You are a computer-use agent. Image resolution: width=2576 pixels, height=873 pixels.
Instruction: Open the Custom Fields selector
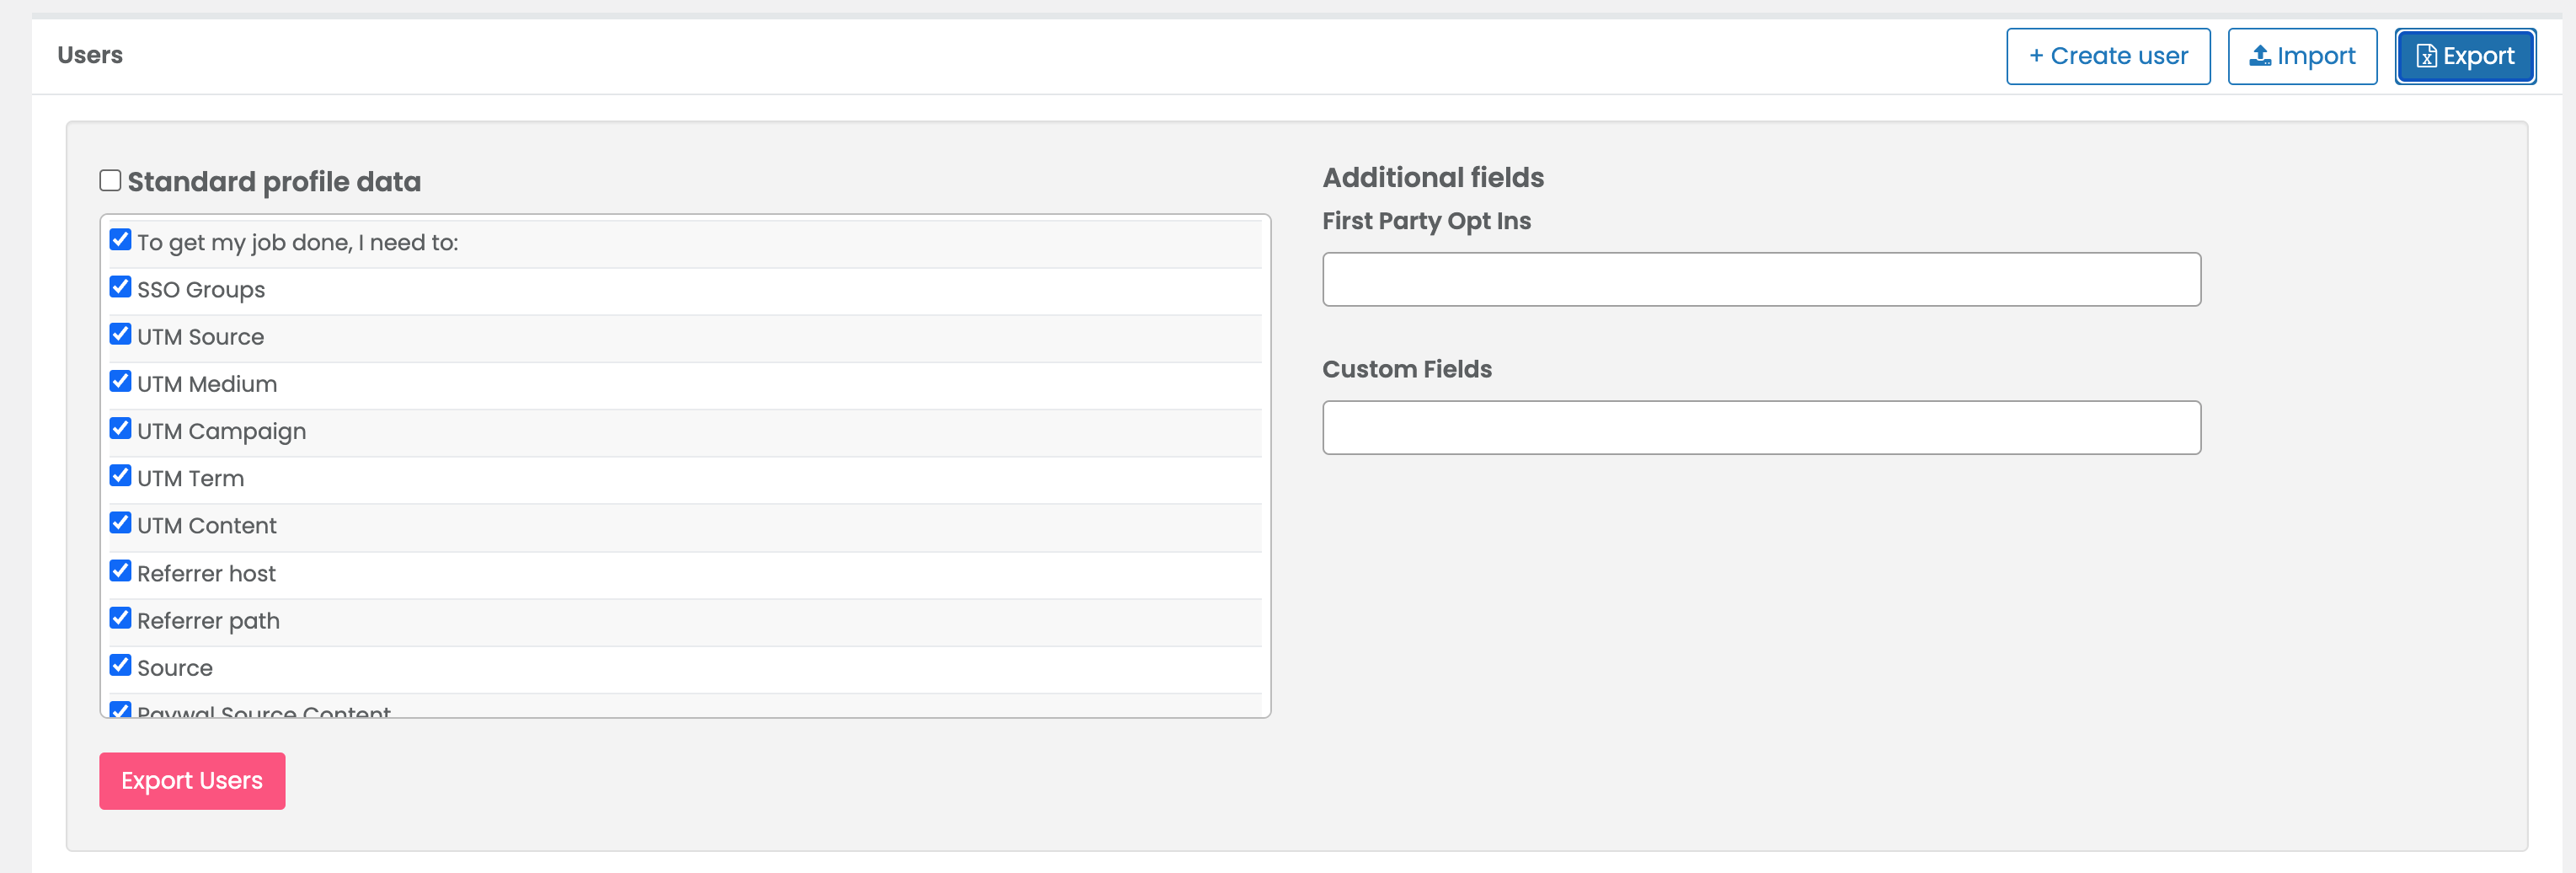(1760, 428)
